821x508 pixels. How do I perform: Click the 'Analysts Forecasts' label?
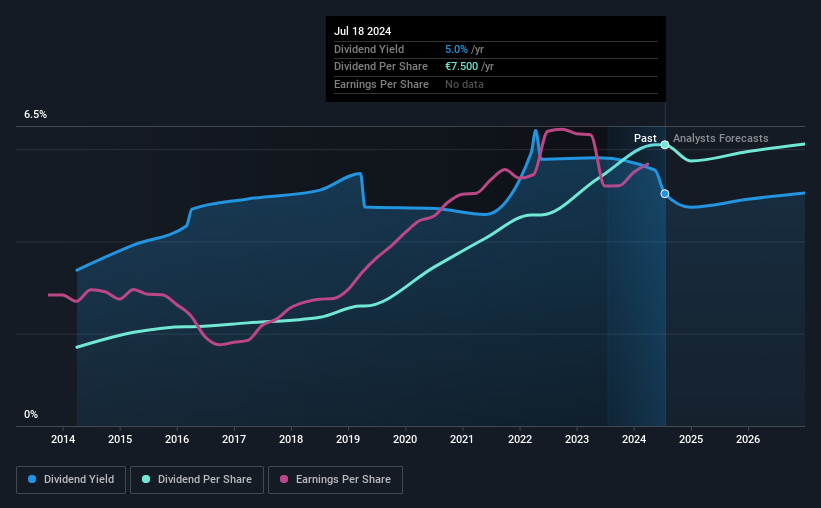click(x=720, y=138)
